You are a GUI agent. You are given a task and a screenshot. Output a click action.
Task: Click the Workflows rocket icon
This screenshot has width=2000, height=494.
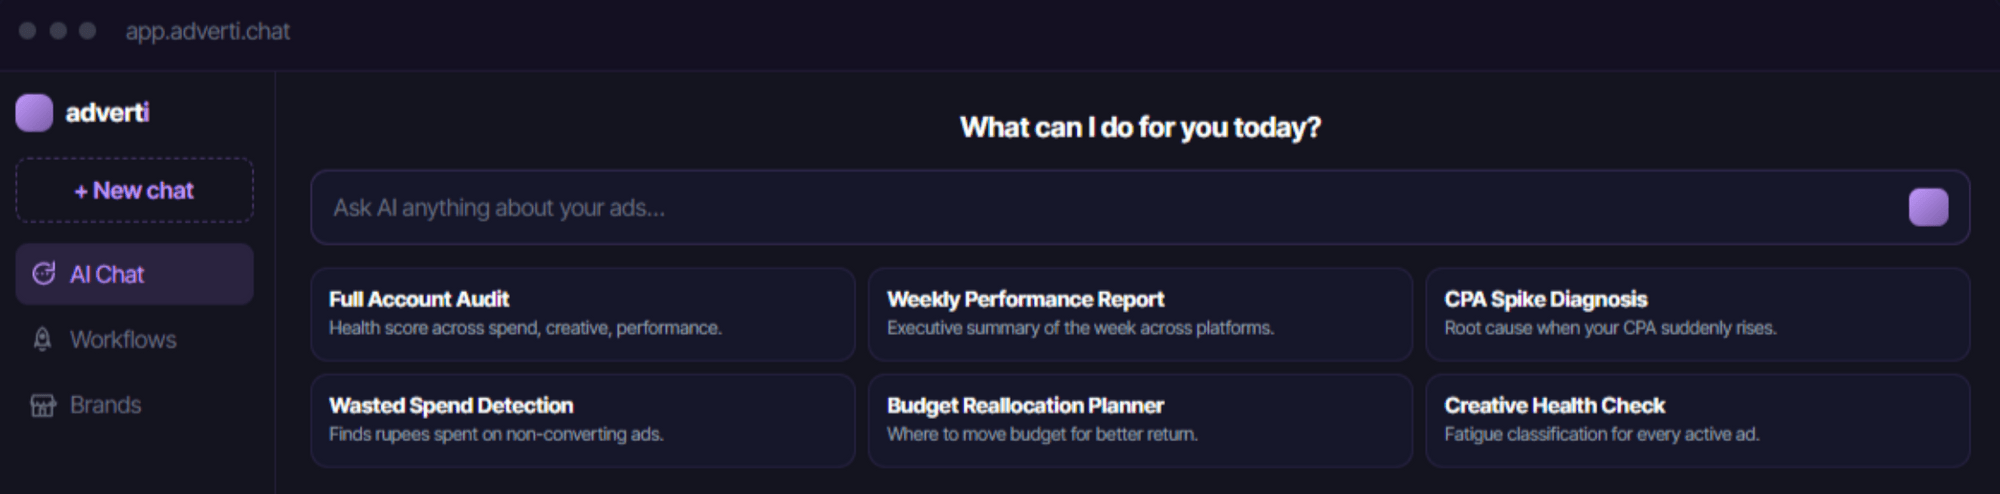(43, 340)
